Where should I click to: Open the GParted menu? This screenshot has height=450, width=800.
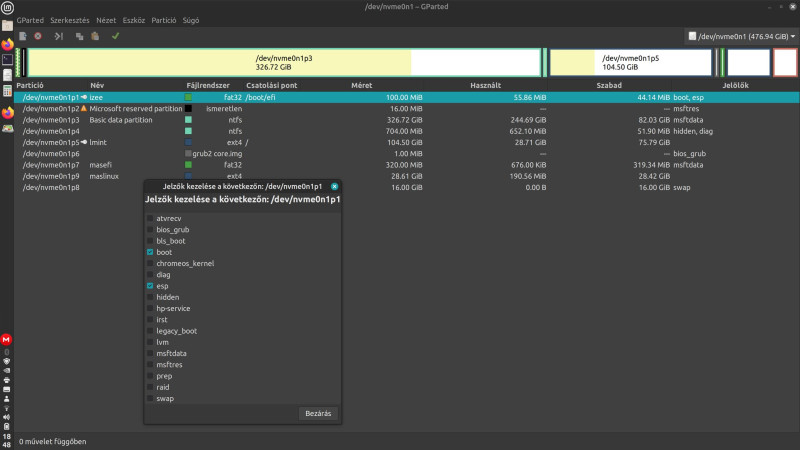(x=30, y=20)
